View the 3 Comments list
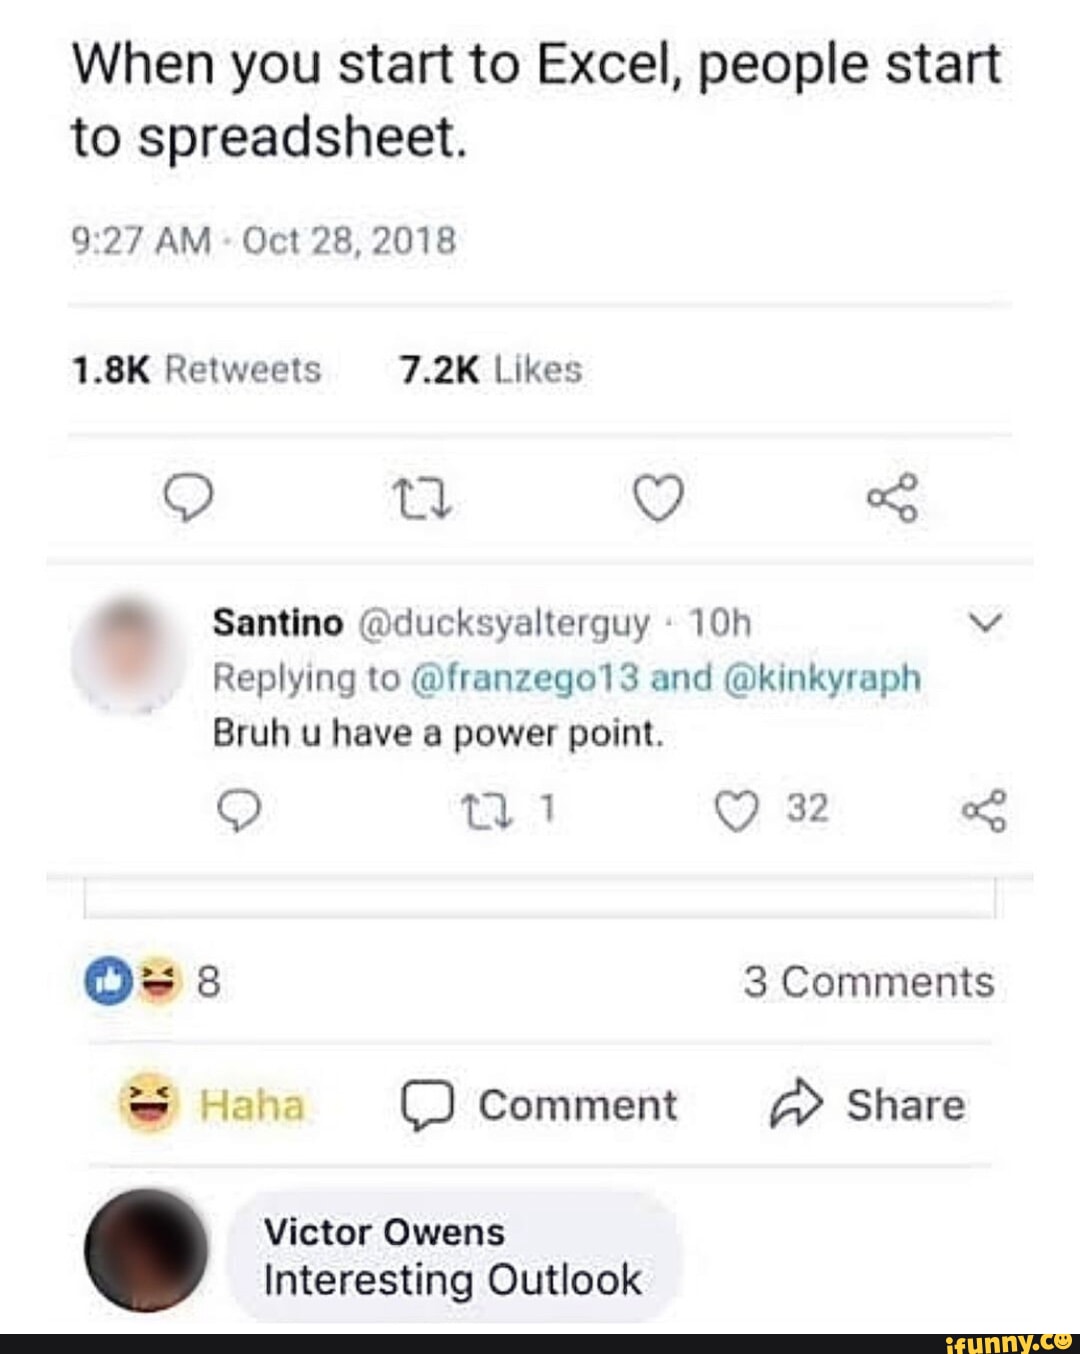The image size is (1080, 1354). tap(871, 981)
